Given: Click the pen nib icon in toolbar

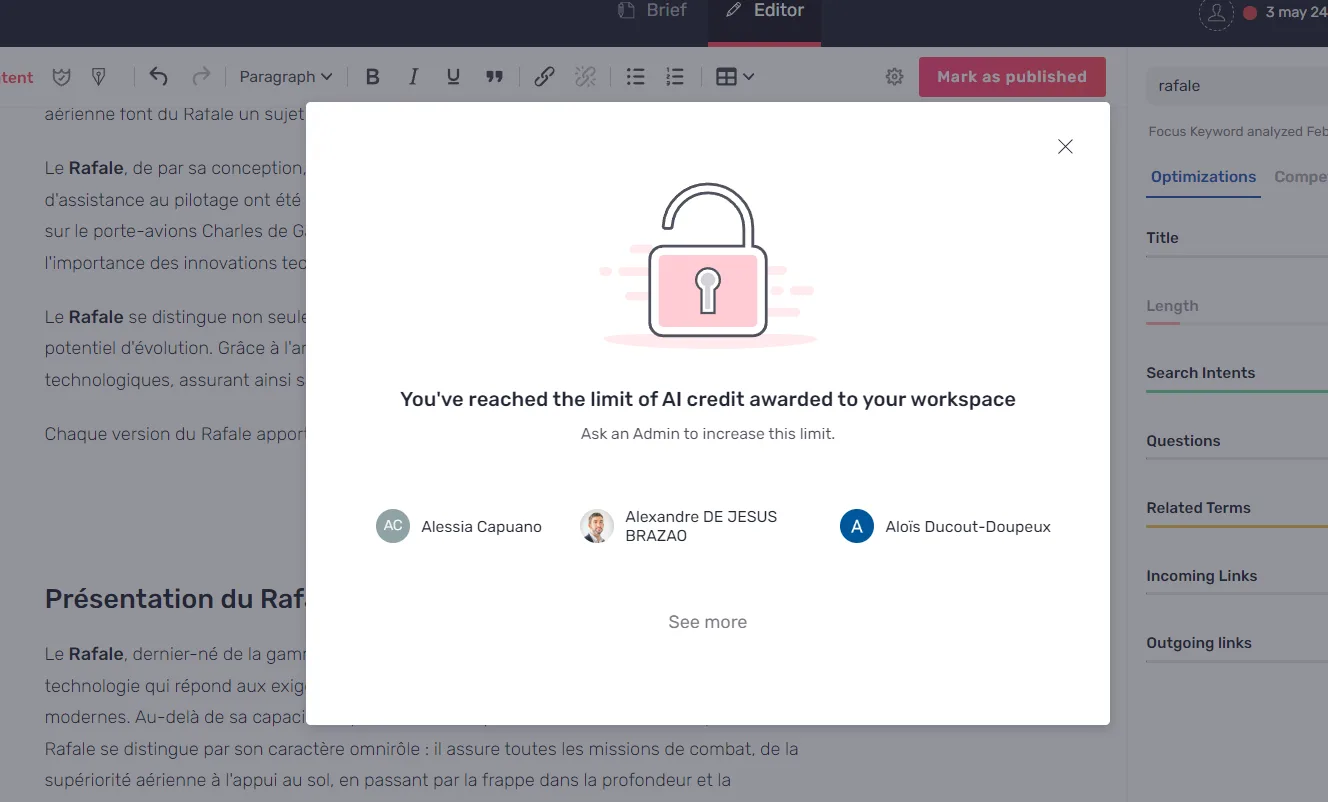Looking at the screenshot, I should pyautogui.click(x=98, y=77).
